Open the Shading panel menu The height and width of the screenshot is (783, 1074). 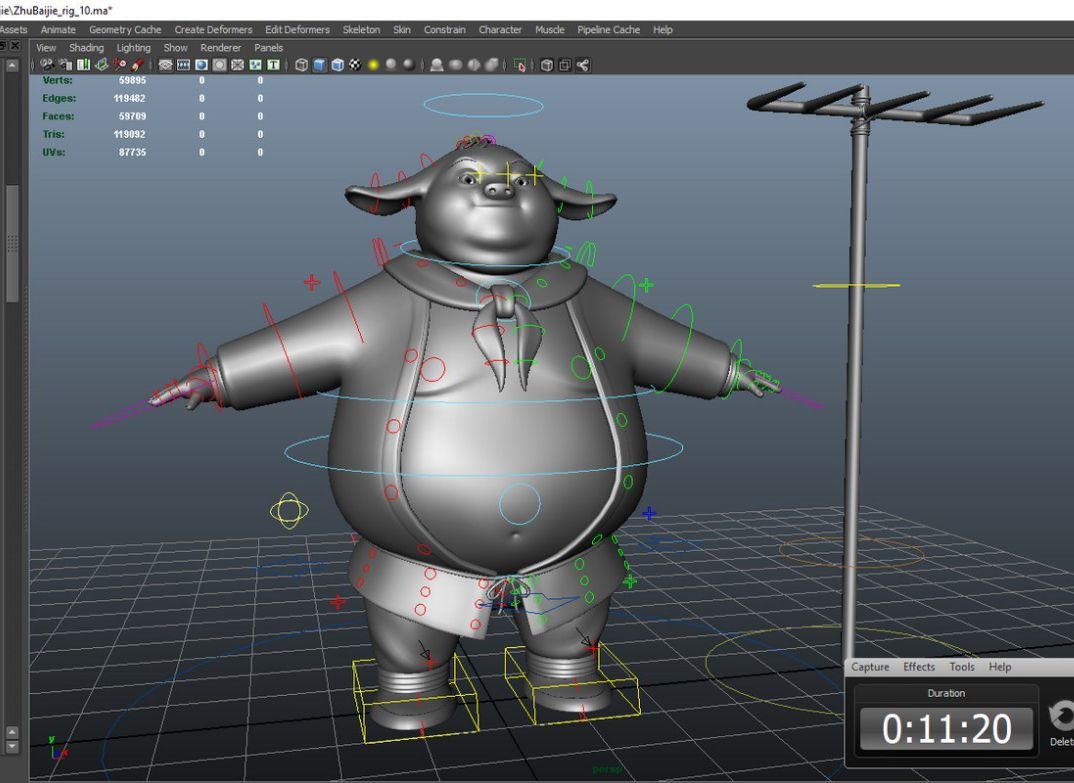coord(86,48)
